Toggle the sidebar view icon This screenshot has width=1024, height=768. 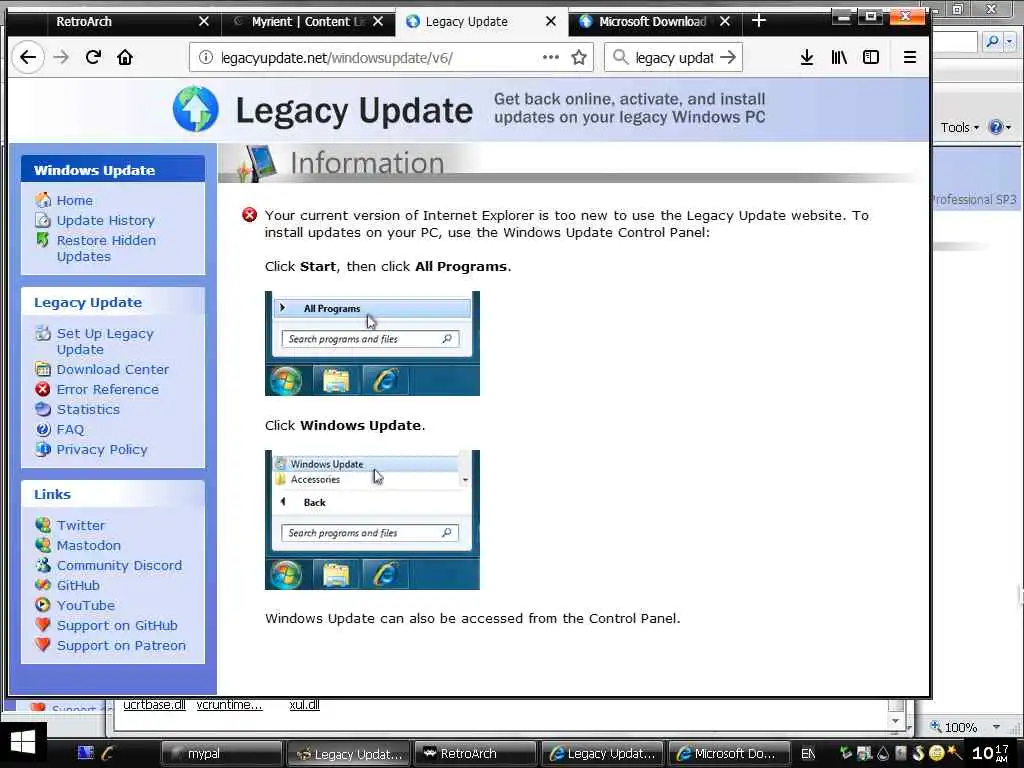point(871,57)
